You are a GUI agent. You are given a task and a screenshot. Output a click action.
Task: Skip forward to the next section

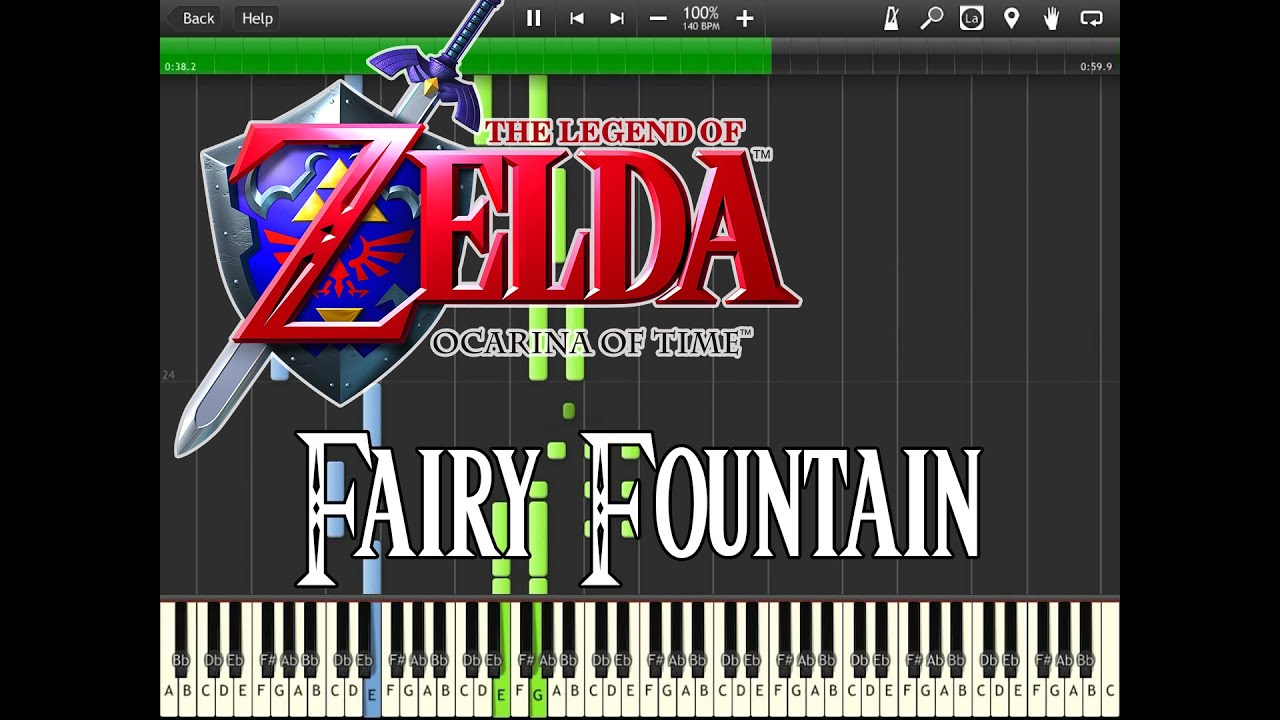[617, 18]
